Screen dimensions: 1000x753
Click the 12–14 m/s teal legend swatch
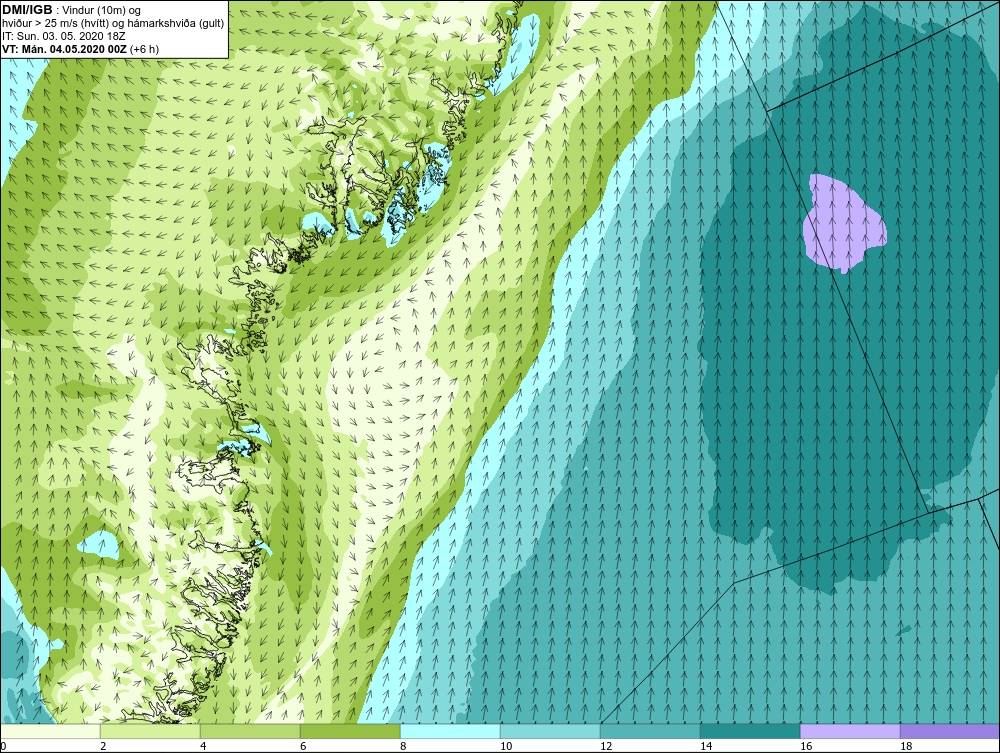[x=650, y=731]
